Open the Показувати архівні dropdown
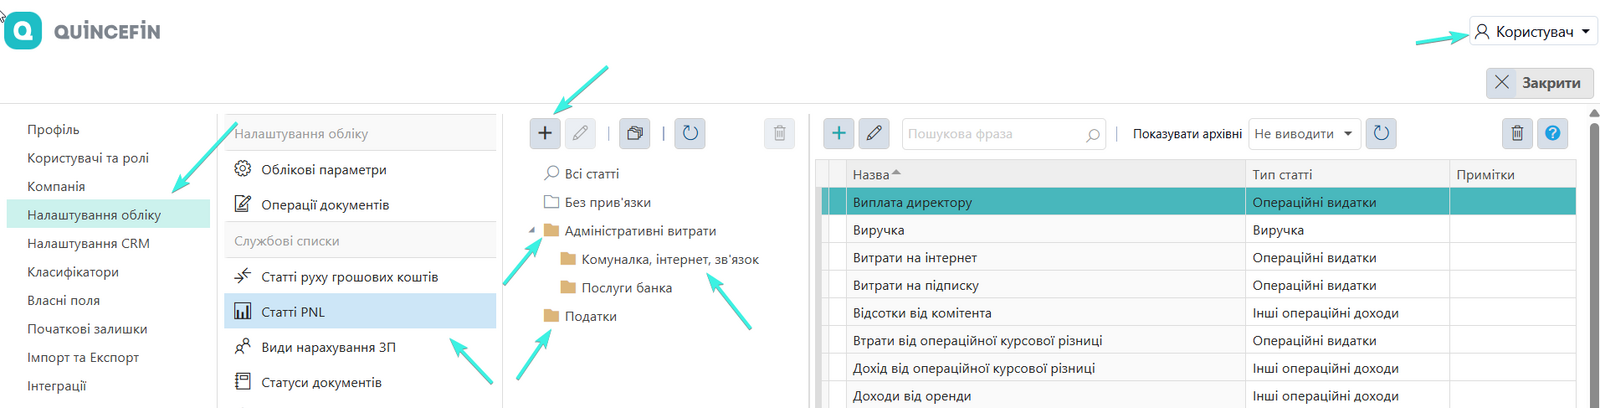 (x=1304, y=134)
